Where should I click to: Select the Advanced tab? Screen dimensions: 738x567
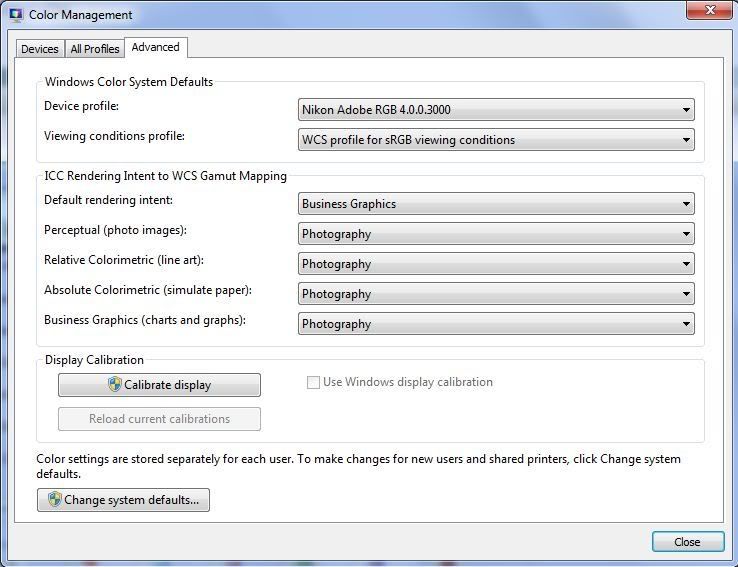(155, 47)
